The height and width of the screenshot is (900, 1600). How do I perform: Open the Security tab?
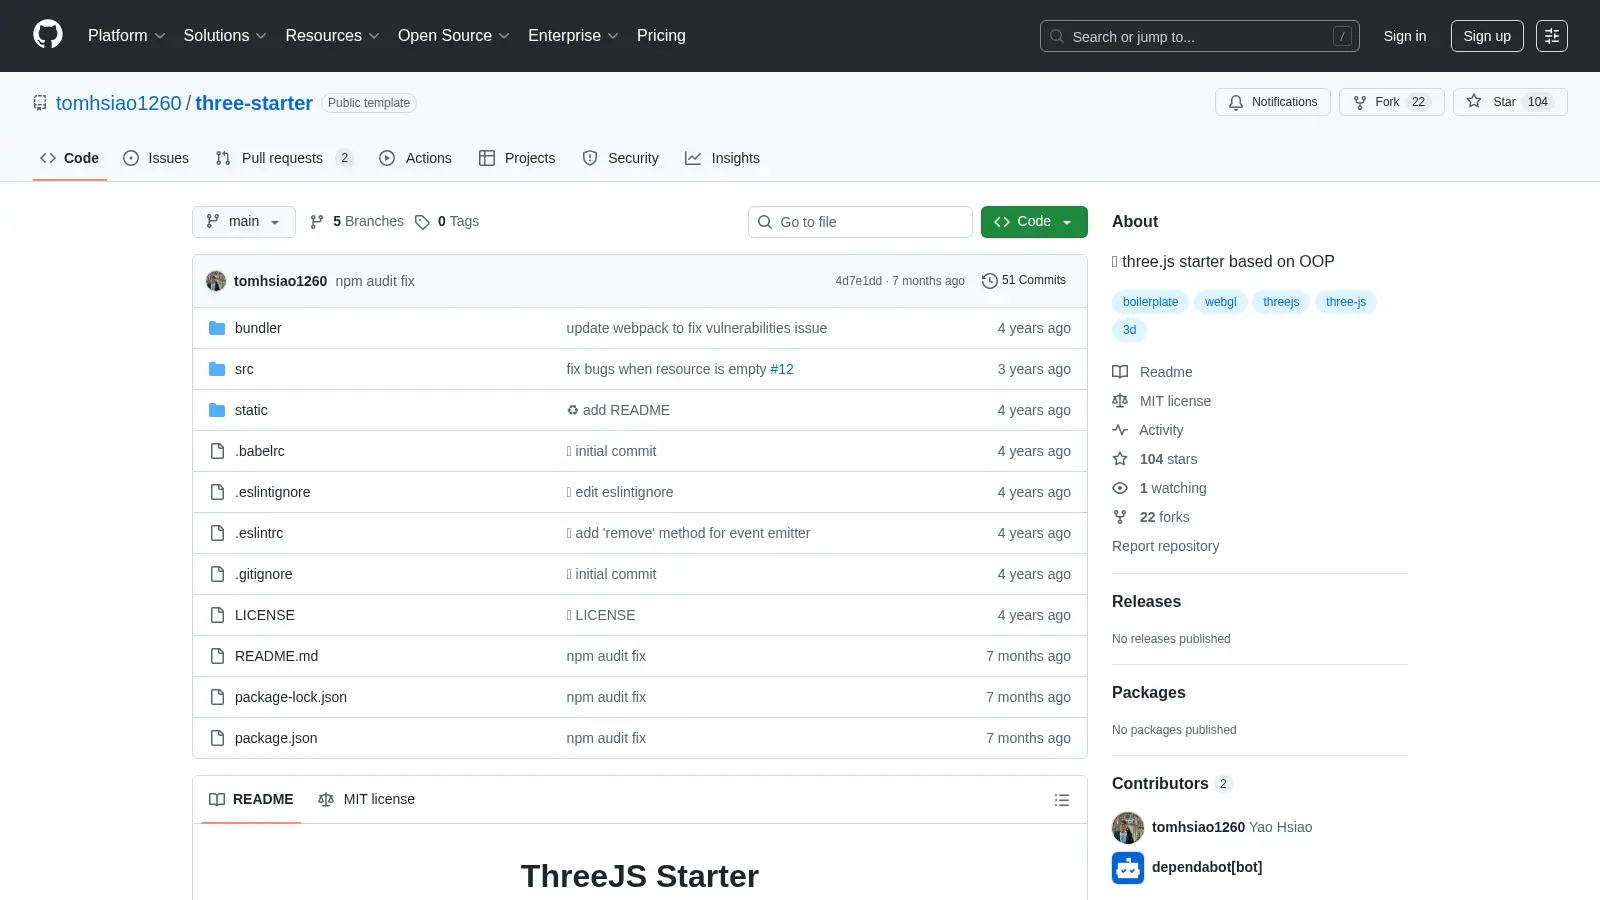tap(620, 158)
